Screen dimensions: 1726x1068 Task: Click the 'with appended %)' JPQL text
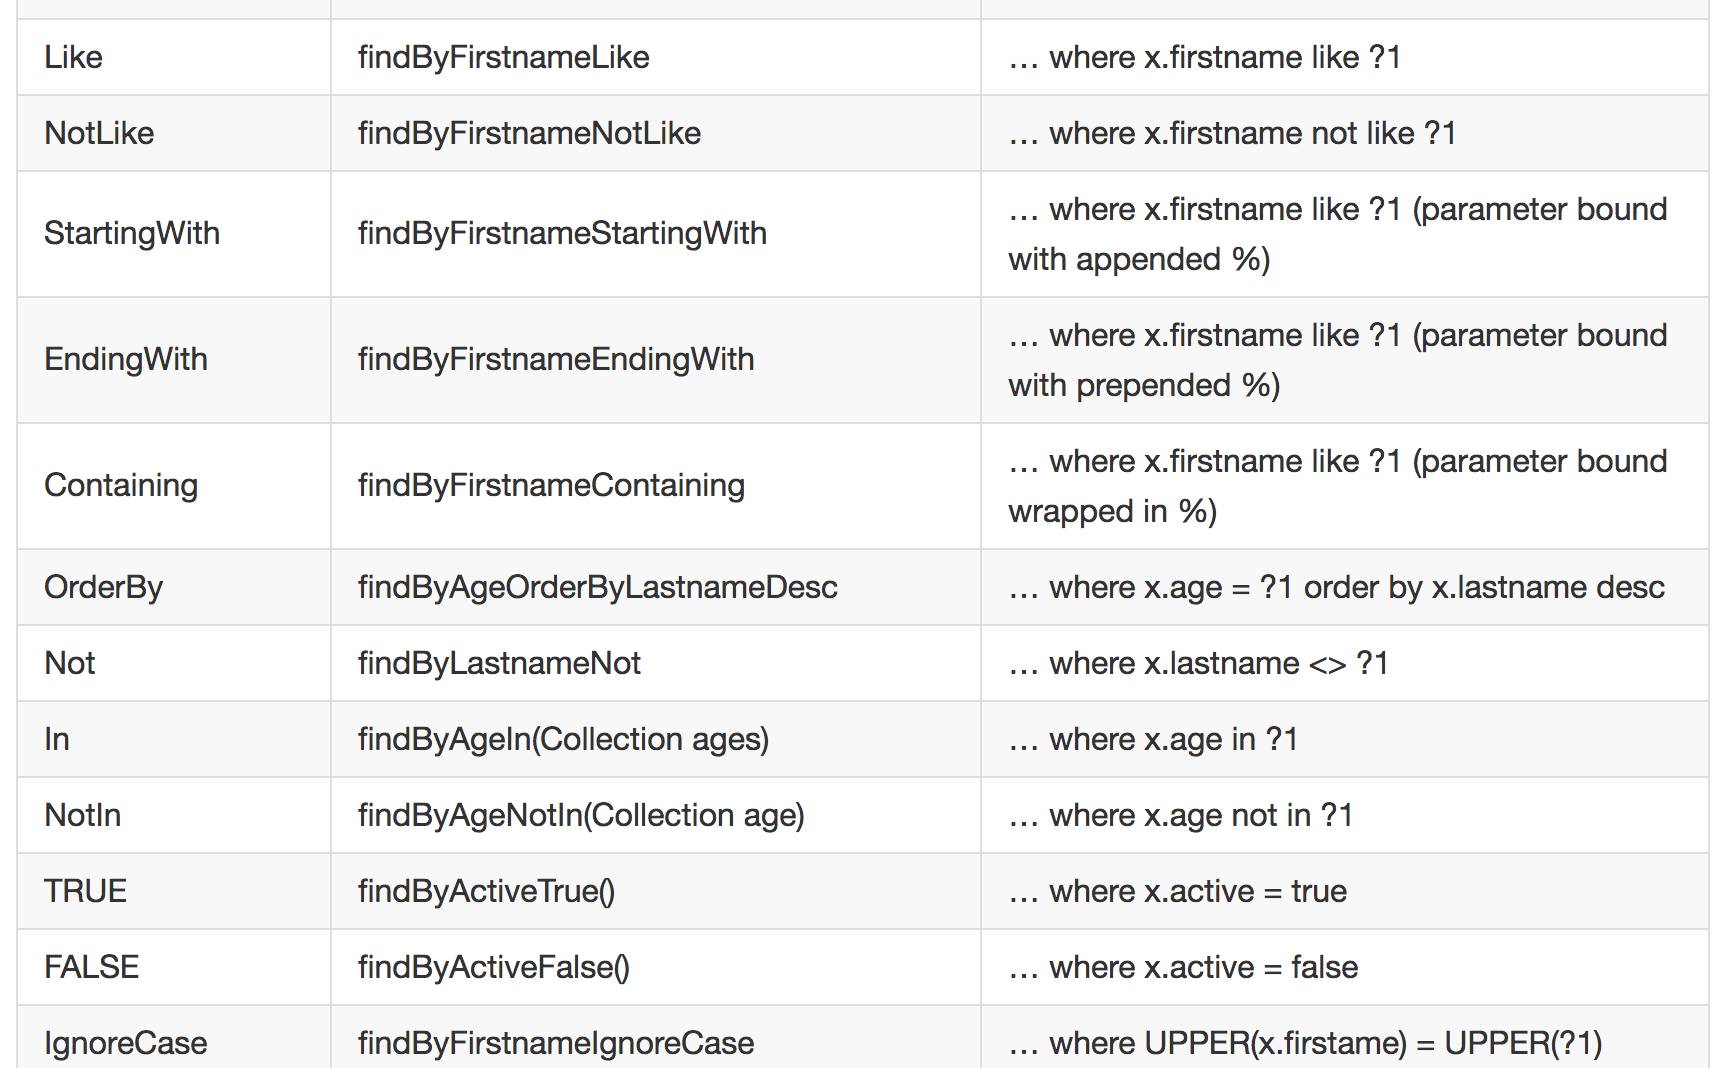pos(1139,260)
